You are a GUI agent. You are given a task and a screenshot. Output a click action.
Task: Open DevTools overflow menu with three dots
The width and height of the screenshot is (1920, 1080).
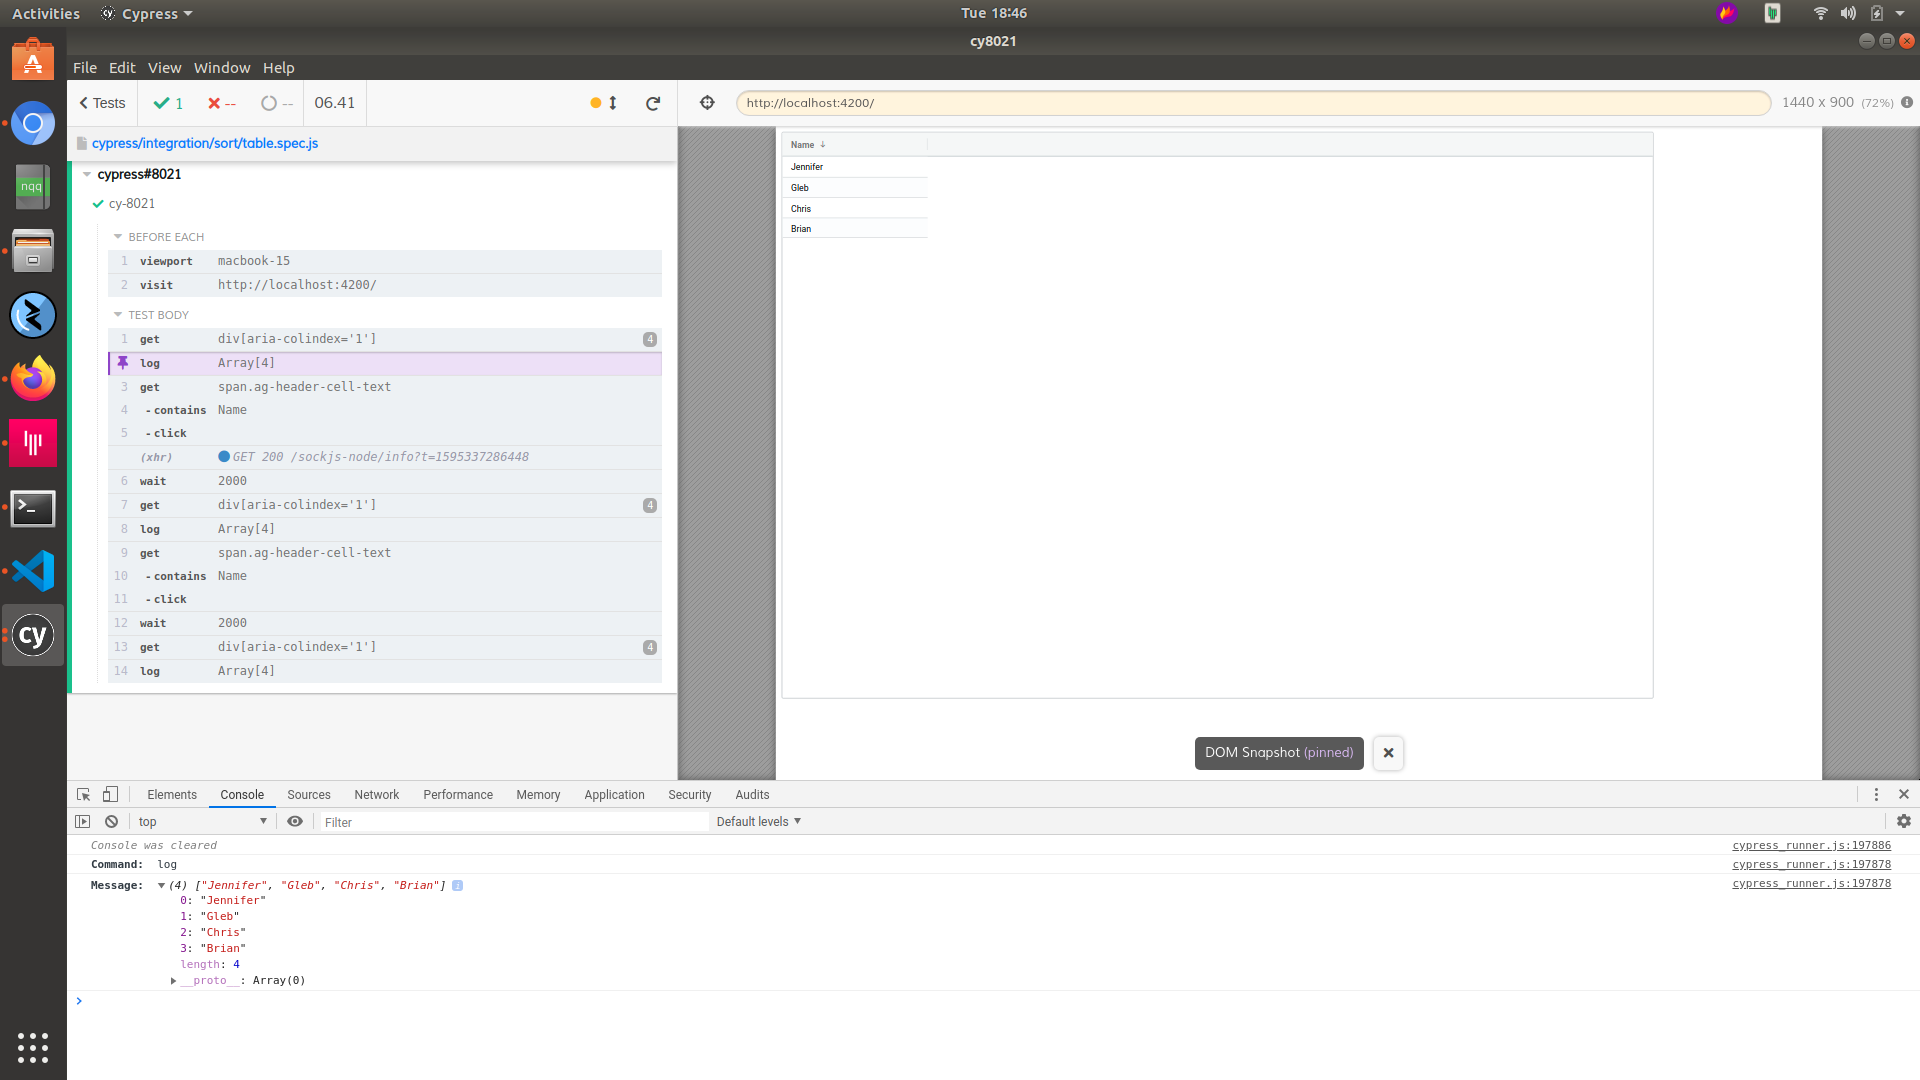(x=1876, y=794)
